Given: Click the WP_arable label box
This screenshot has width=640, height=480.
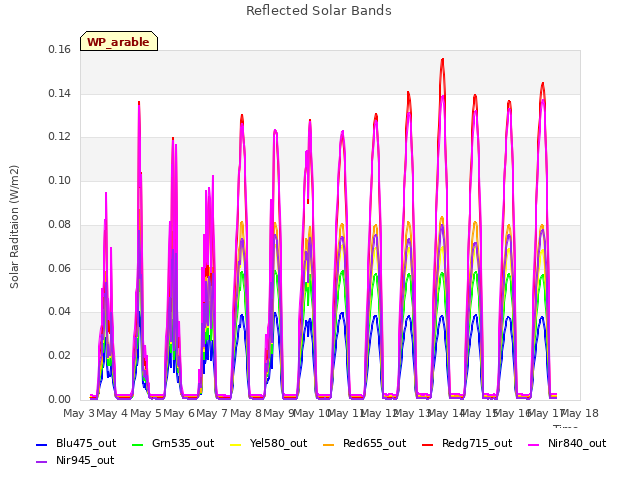Looking at the screenshot, I should [x=119, y=41].
